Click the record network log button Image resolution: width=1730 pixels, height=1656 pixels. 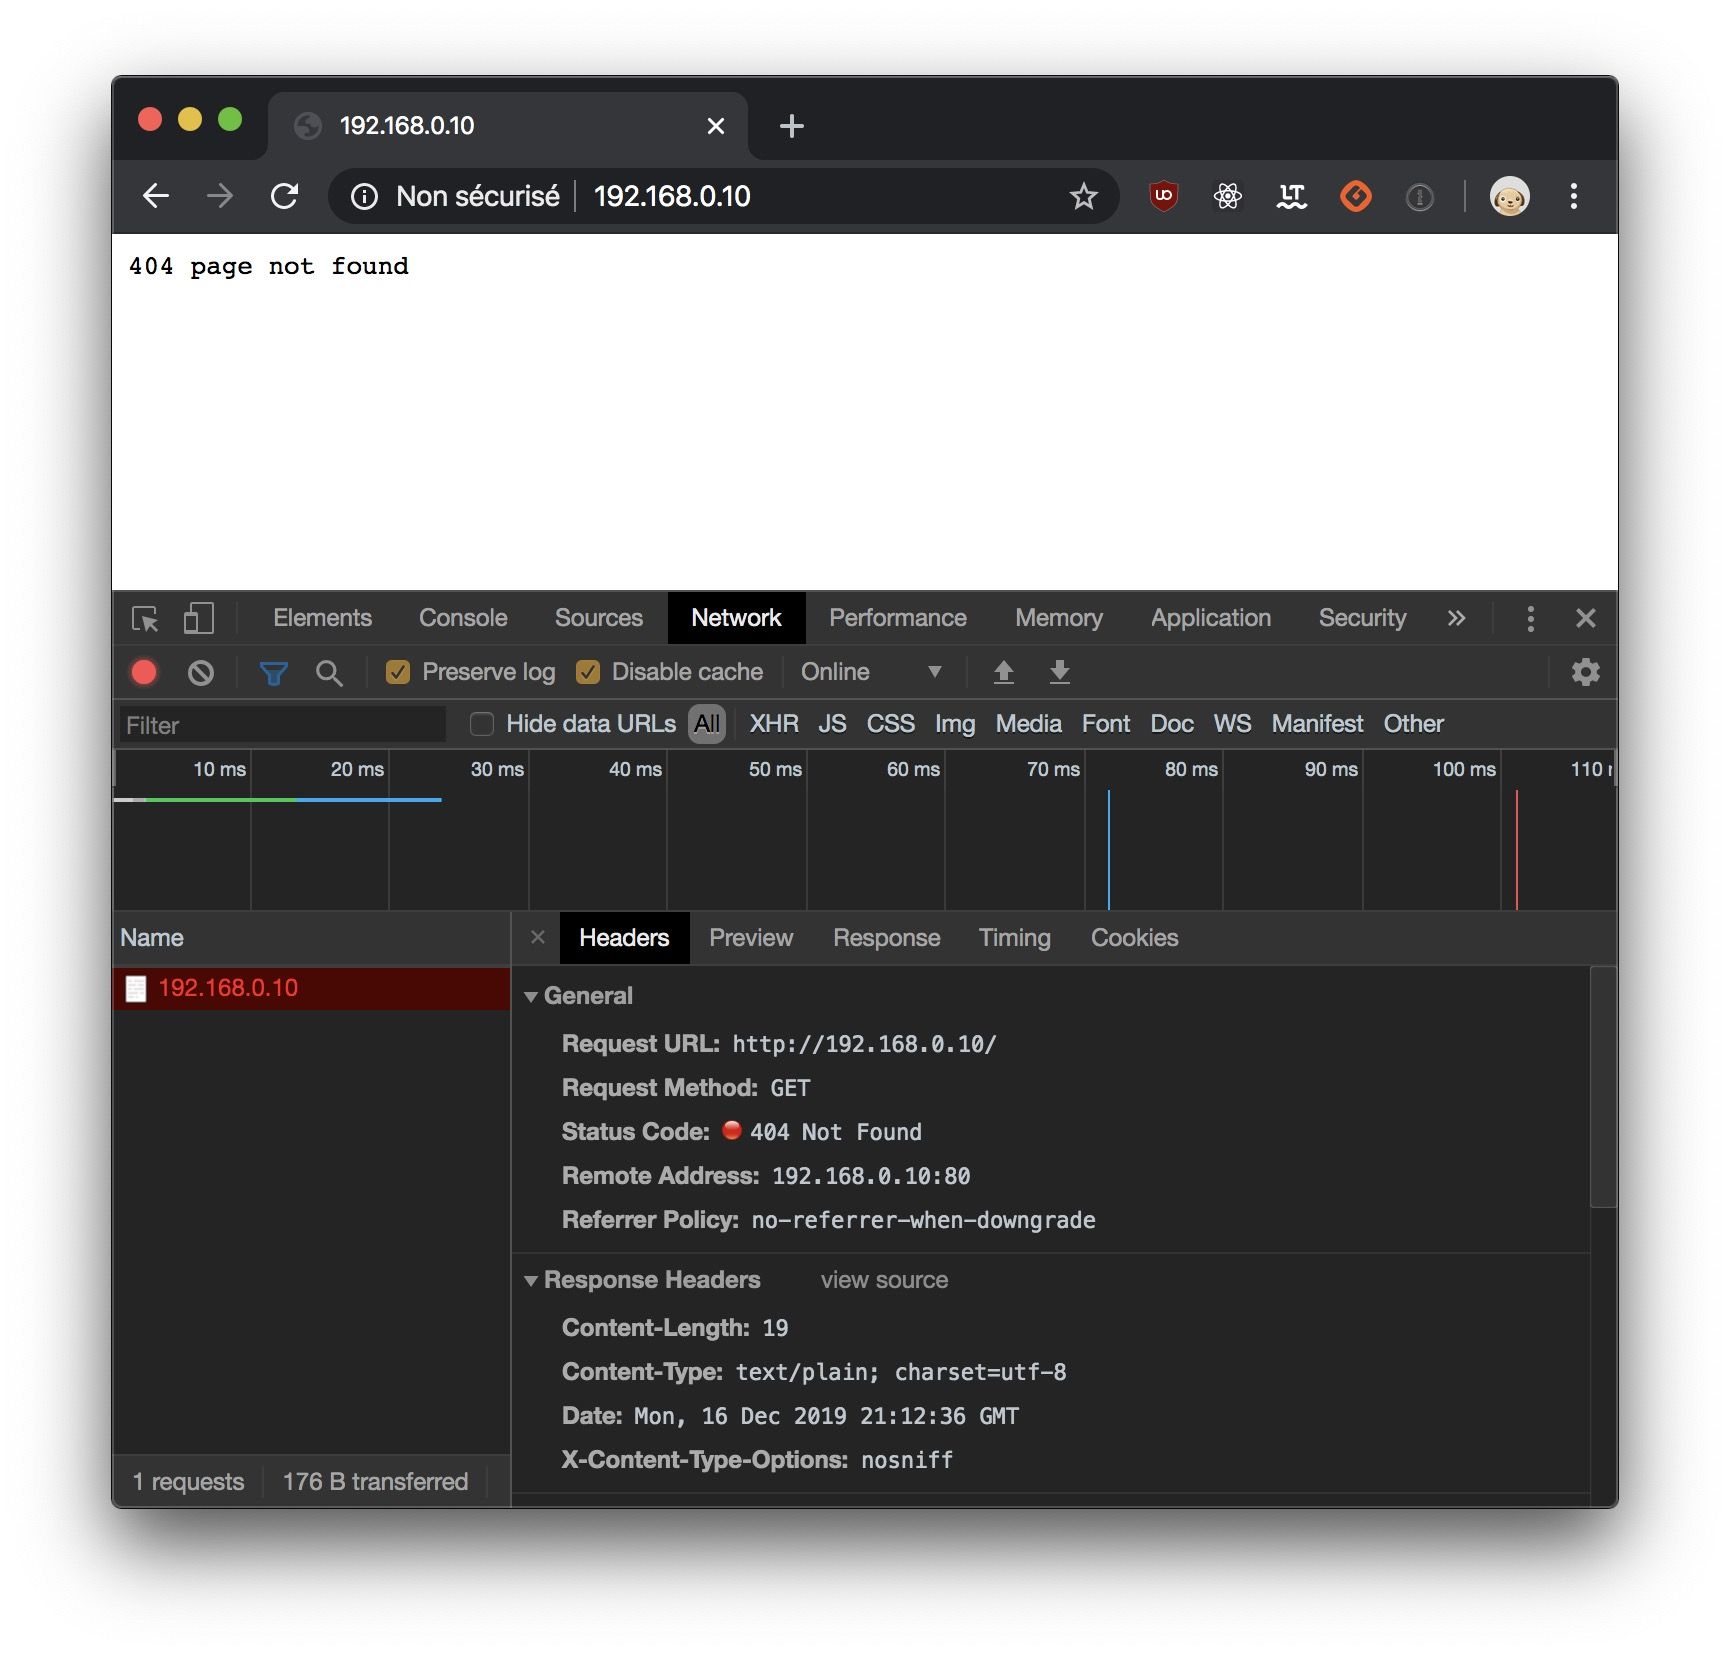[x=144, y=672]
